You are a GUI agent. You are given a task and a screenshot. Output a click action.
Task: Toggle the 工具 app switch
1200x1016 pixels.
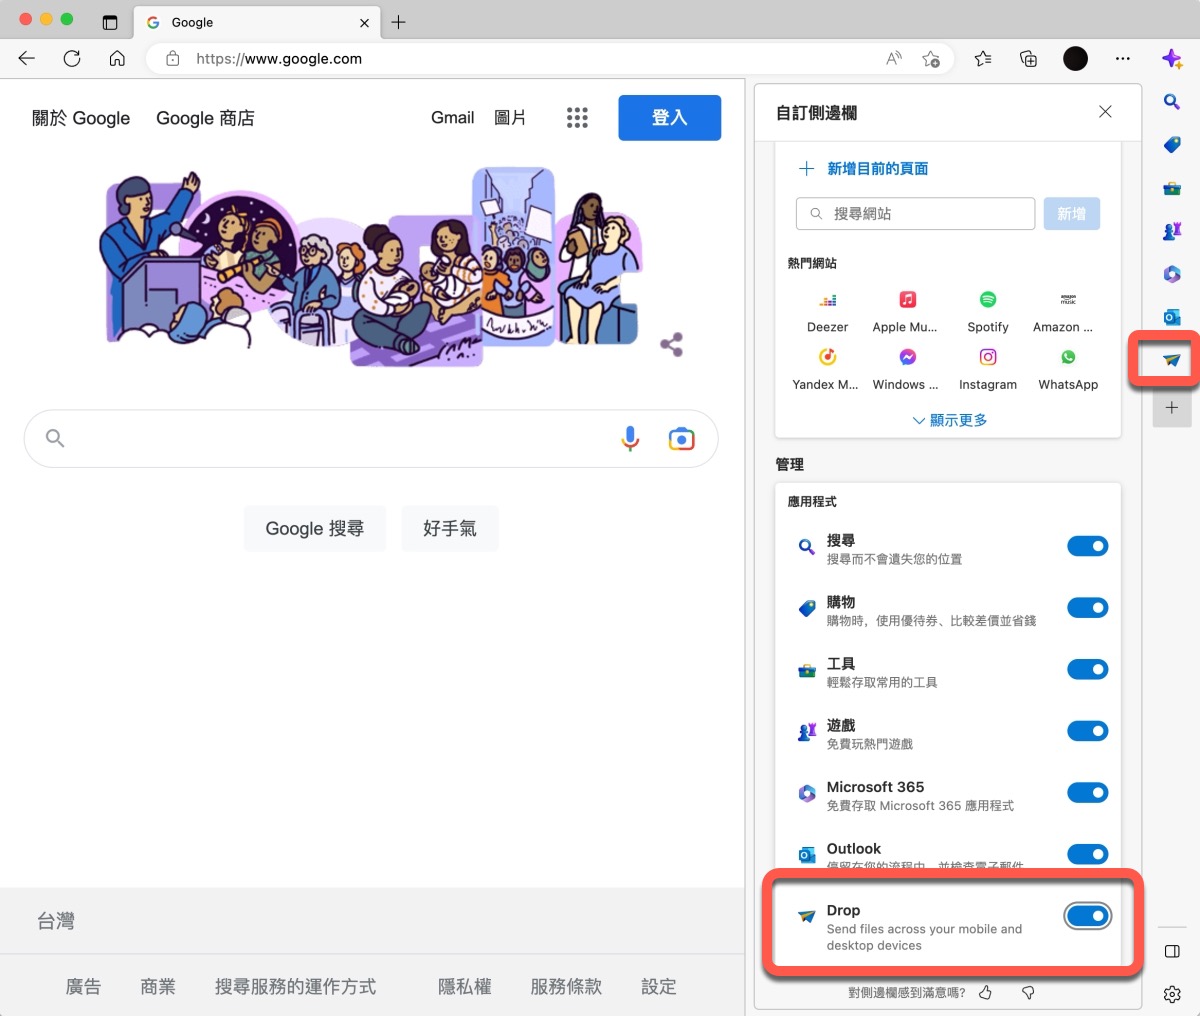click(1087, 669)
